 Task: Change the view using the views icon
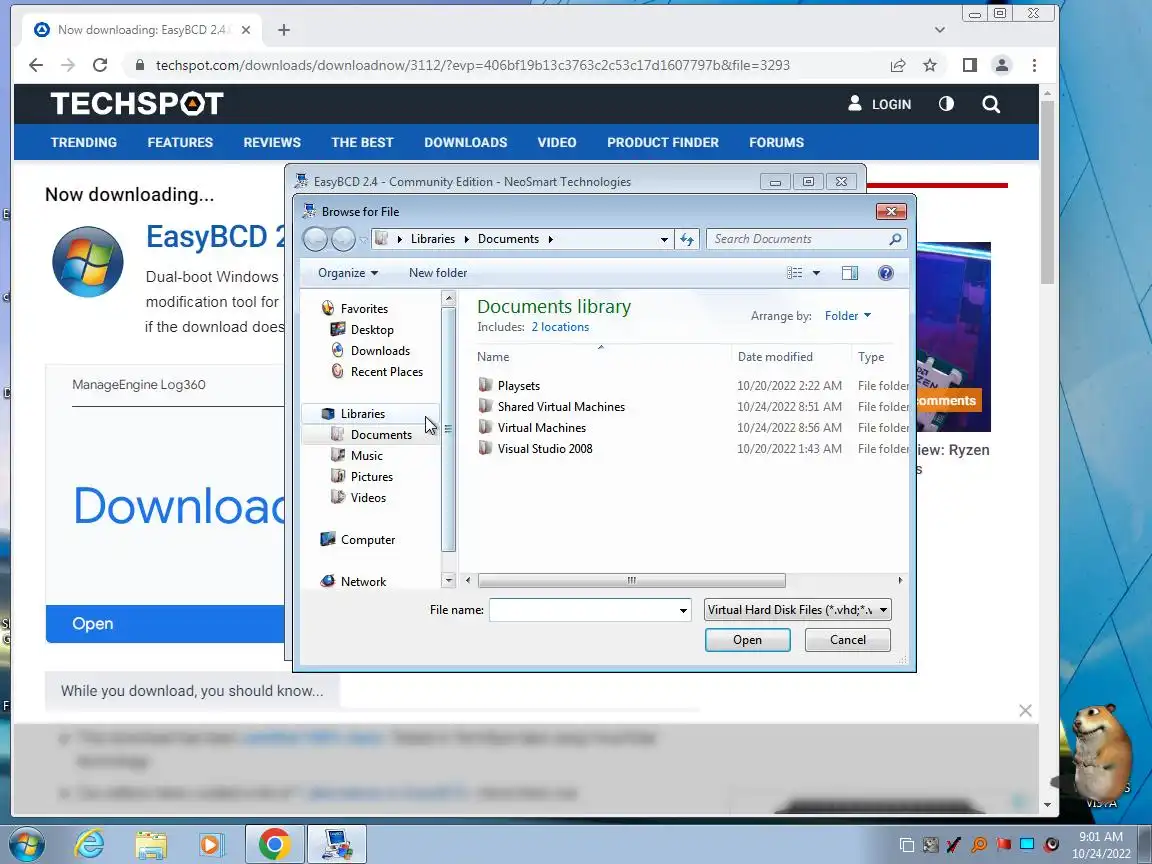coord(794,273)
